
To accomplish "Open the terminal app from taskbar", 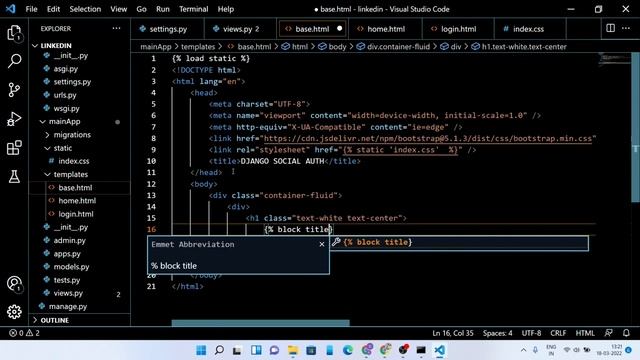I will coord(421,350).
